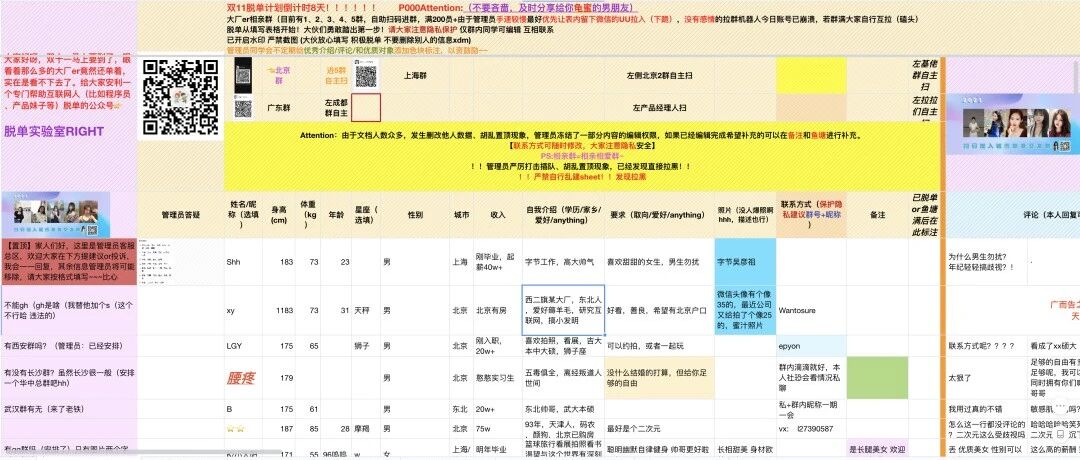Click 喜欢甜甜的女生，男生勿扰 cell
This screenshot has height=460, width=1080.
click(660, 262)
